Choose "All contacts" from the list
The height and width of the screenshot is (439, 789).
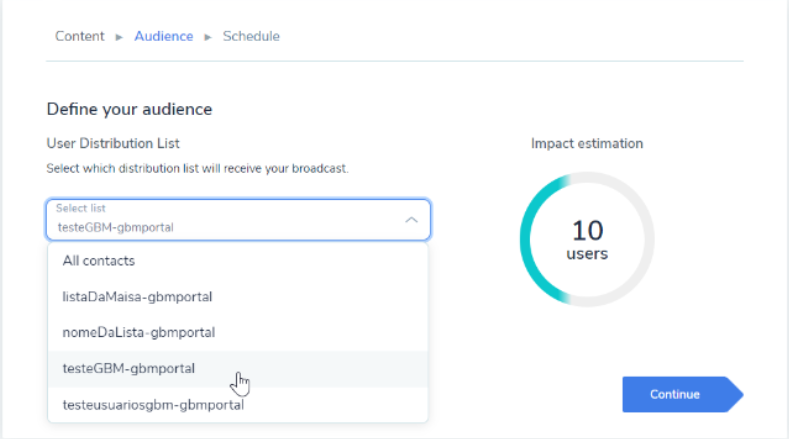click(x=98, y=261)
